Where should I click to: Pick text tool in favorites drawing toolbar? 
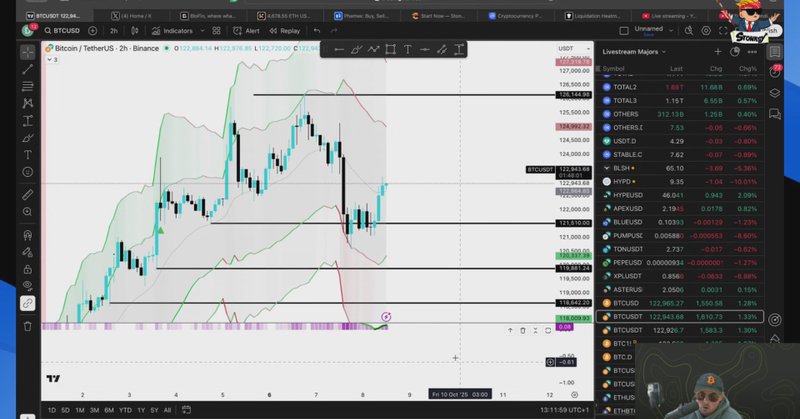[x=408, y=50]
